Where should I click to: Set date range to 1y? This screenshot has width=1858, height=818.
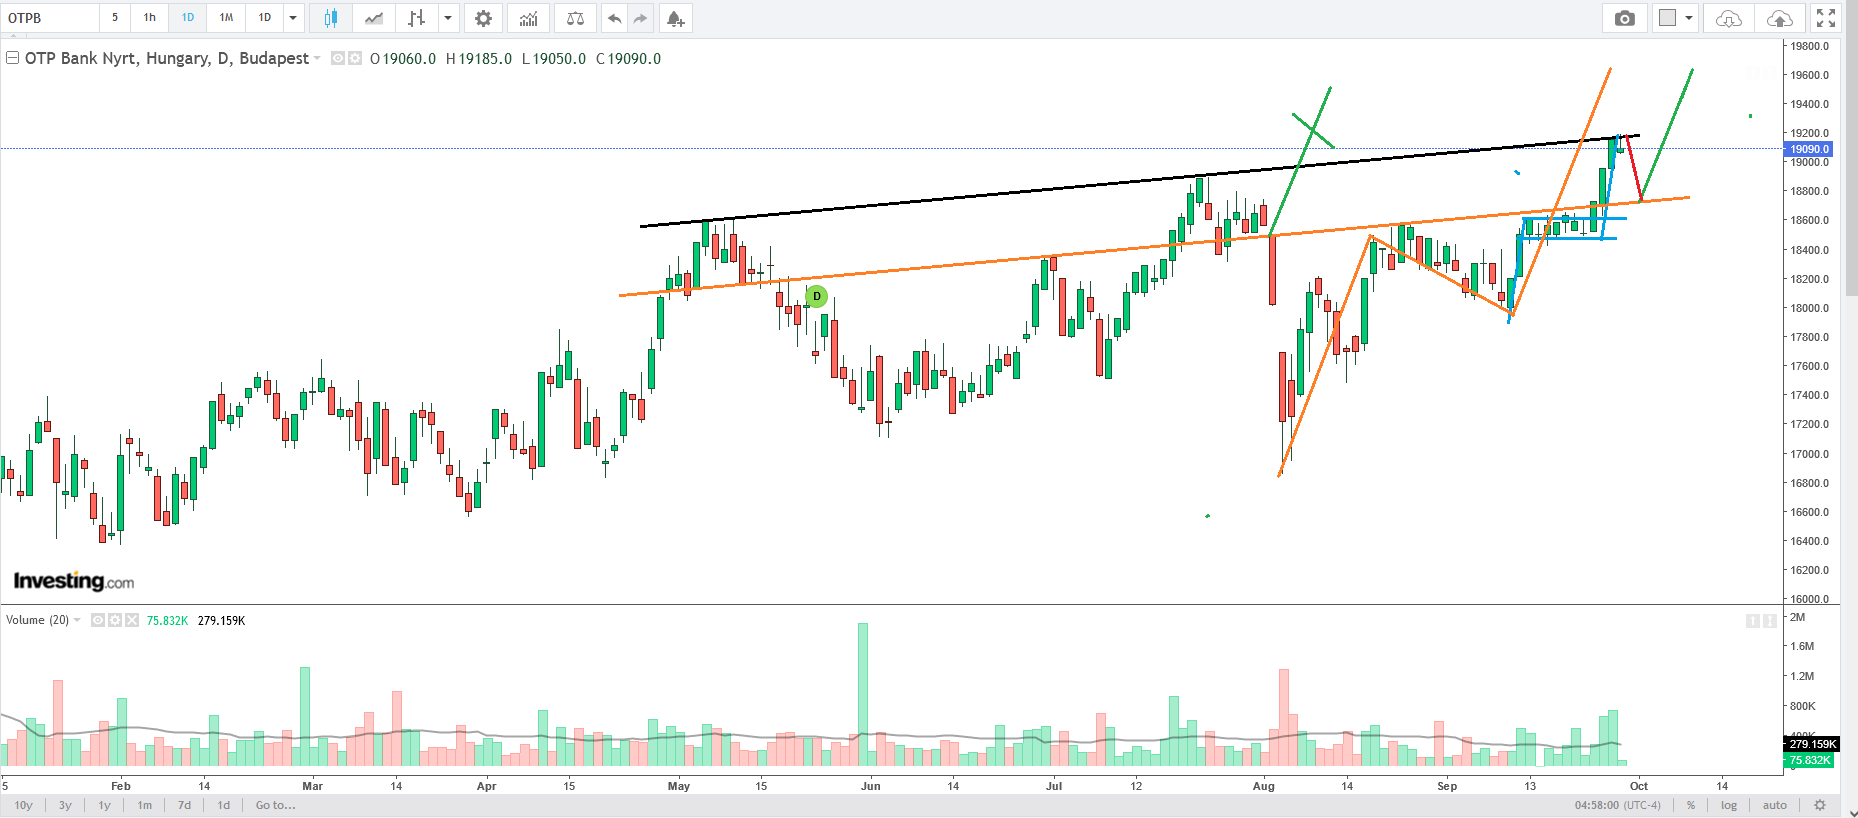point(105,805)
